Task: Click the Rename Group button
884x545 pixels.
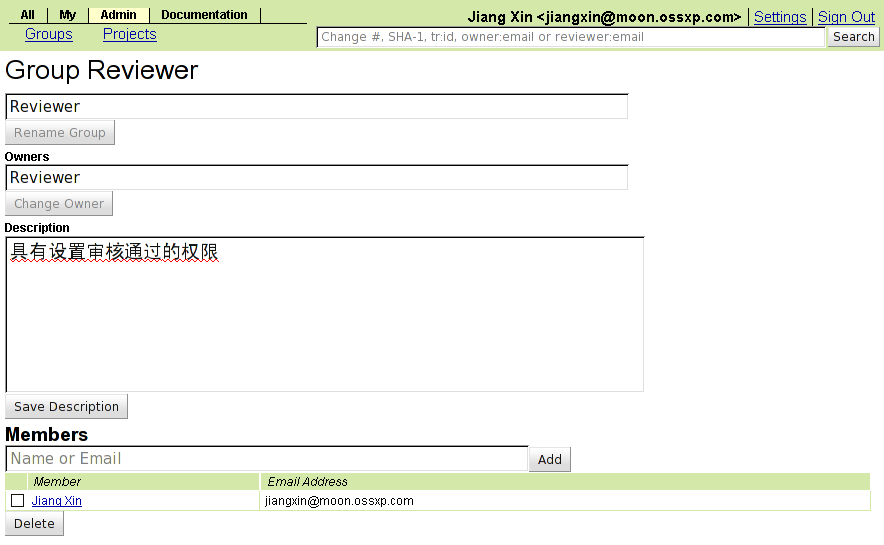Action: (60, 132)
